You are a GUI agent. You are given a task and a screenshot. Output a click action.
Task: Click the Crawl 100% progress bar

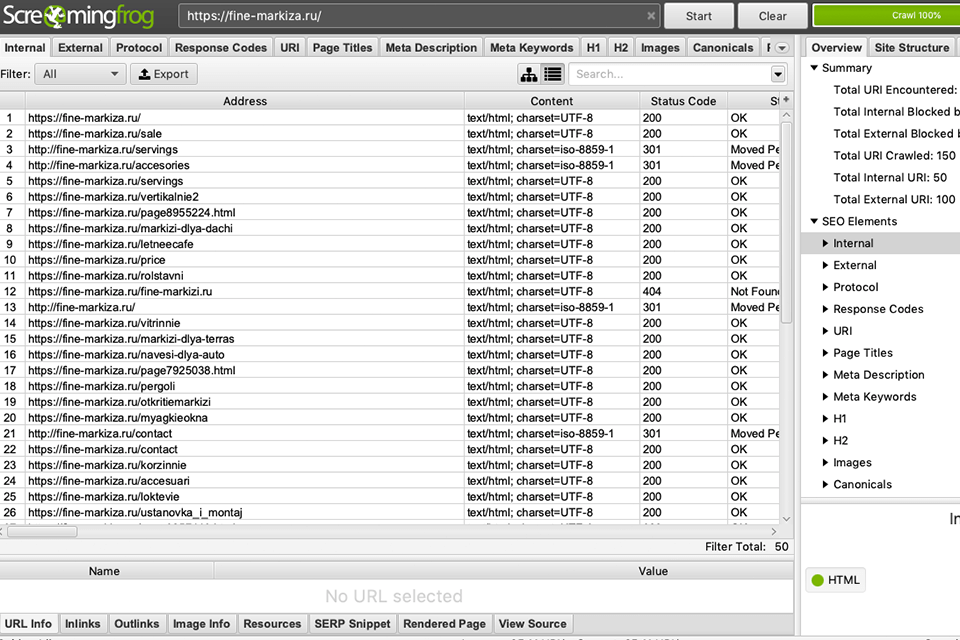point(887,16)
